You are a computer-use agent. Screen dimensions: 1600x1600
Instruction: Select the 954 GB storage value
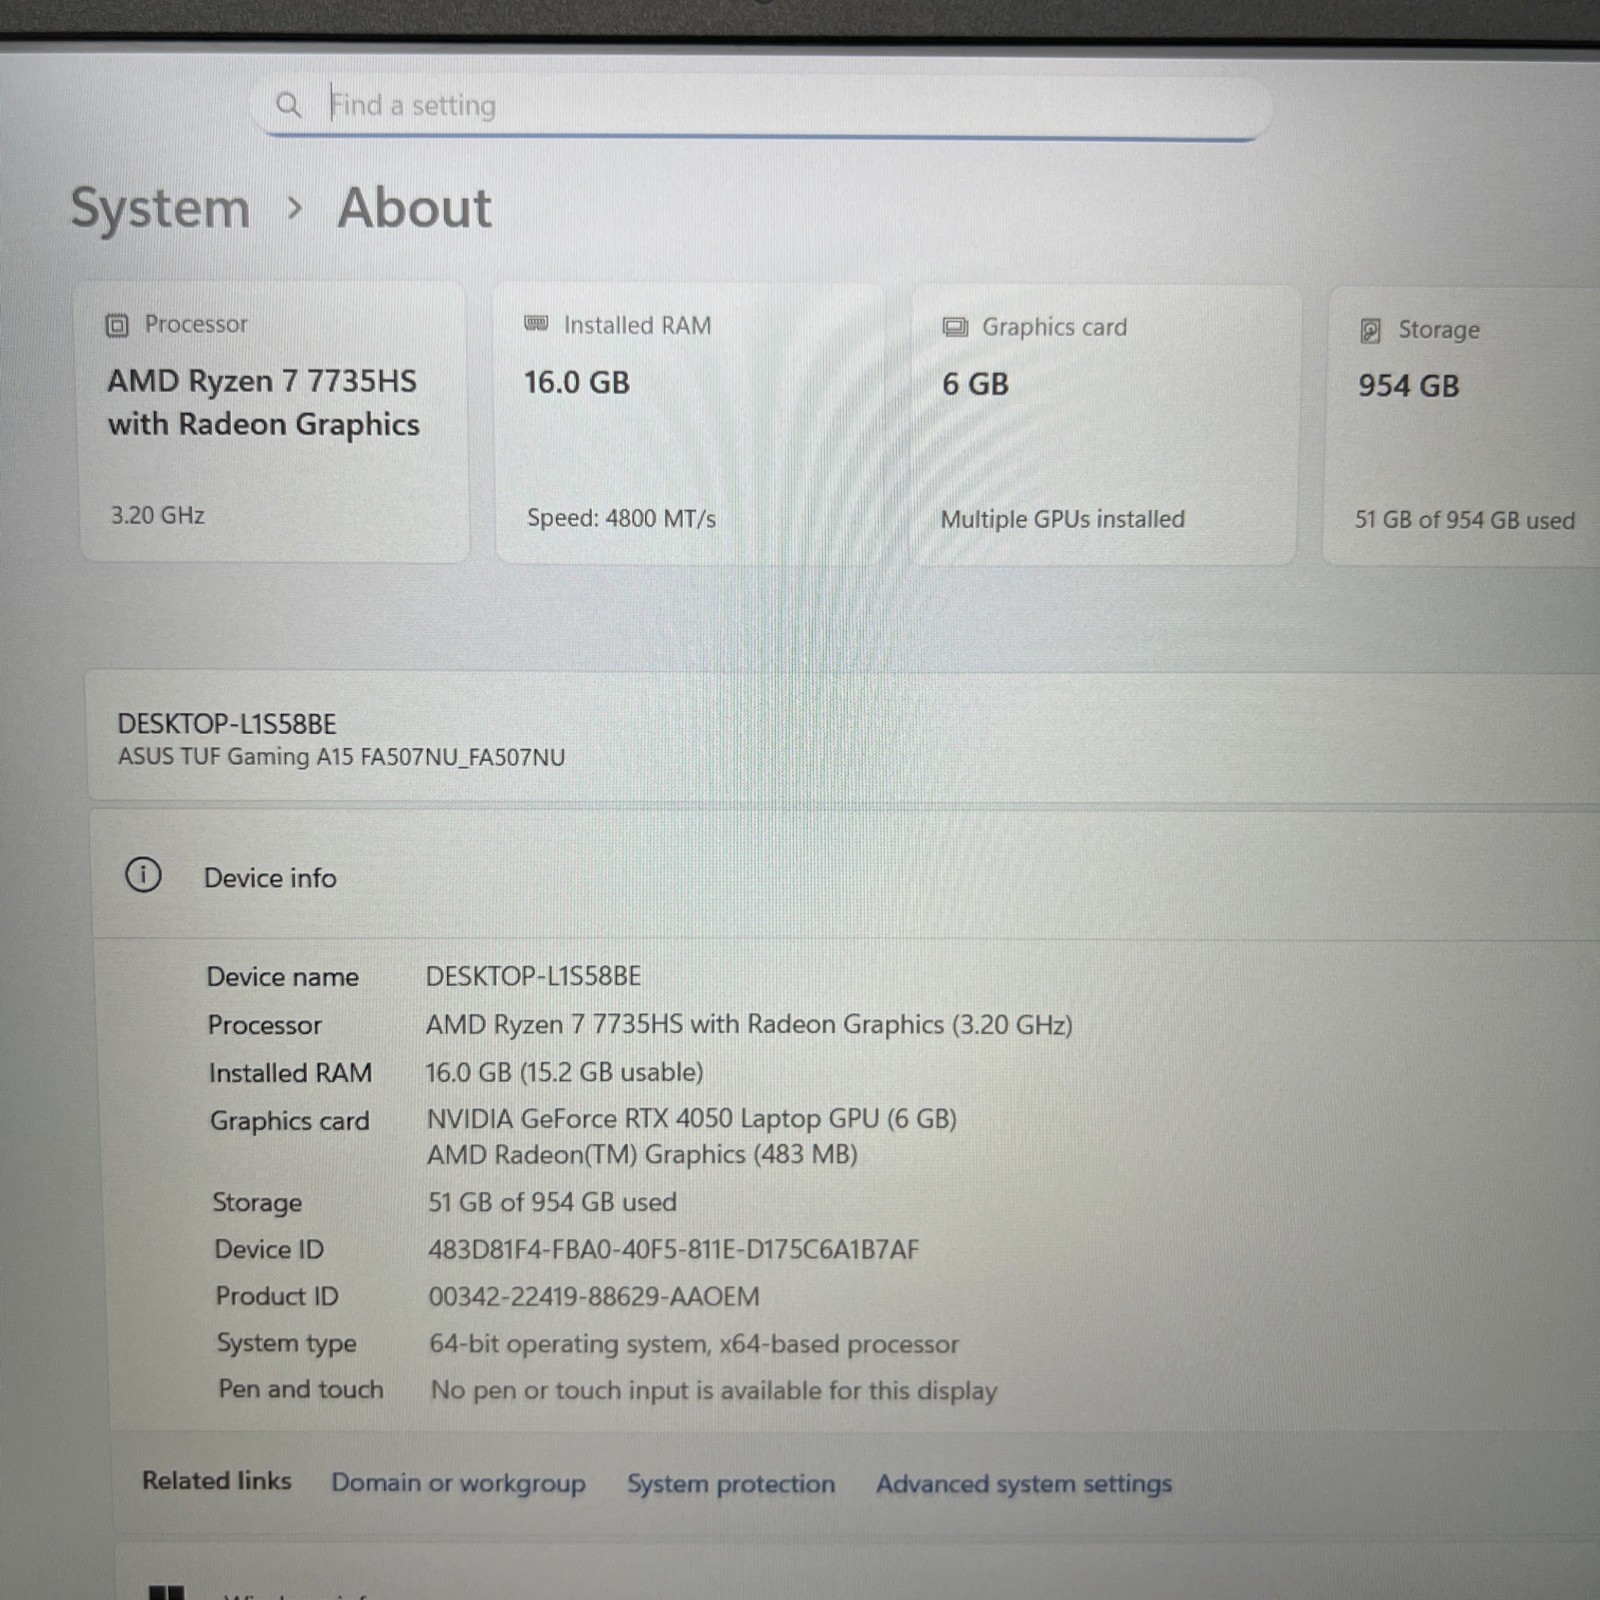[x=1409, y=386]
